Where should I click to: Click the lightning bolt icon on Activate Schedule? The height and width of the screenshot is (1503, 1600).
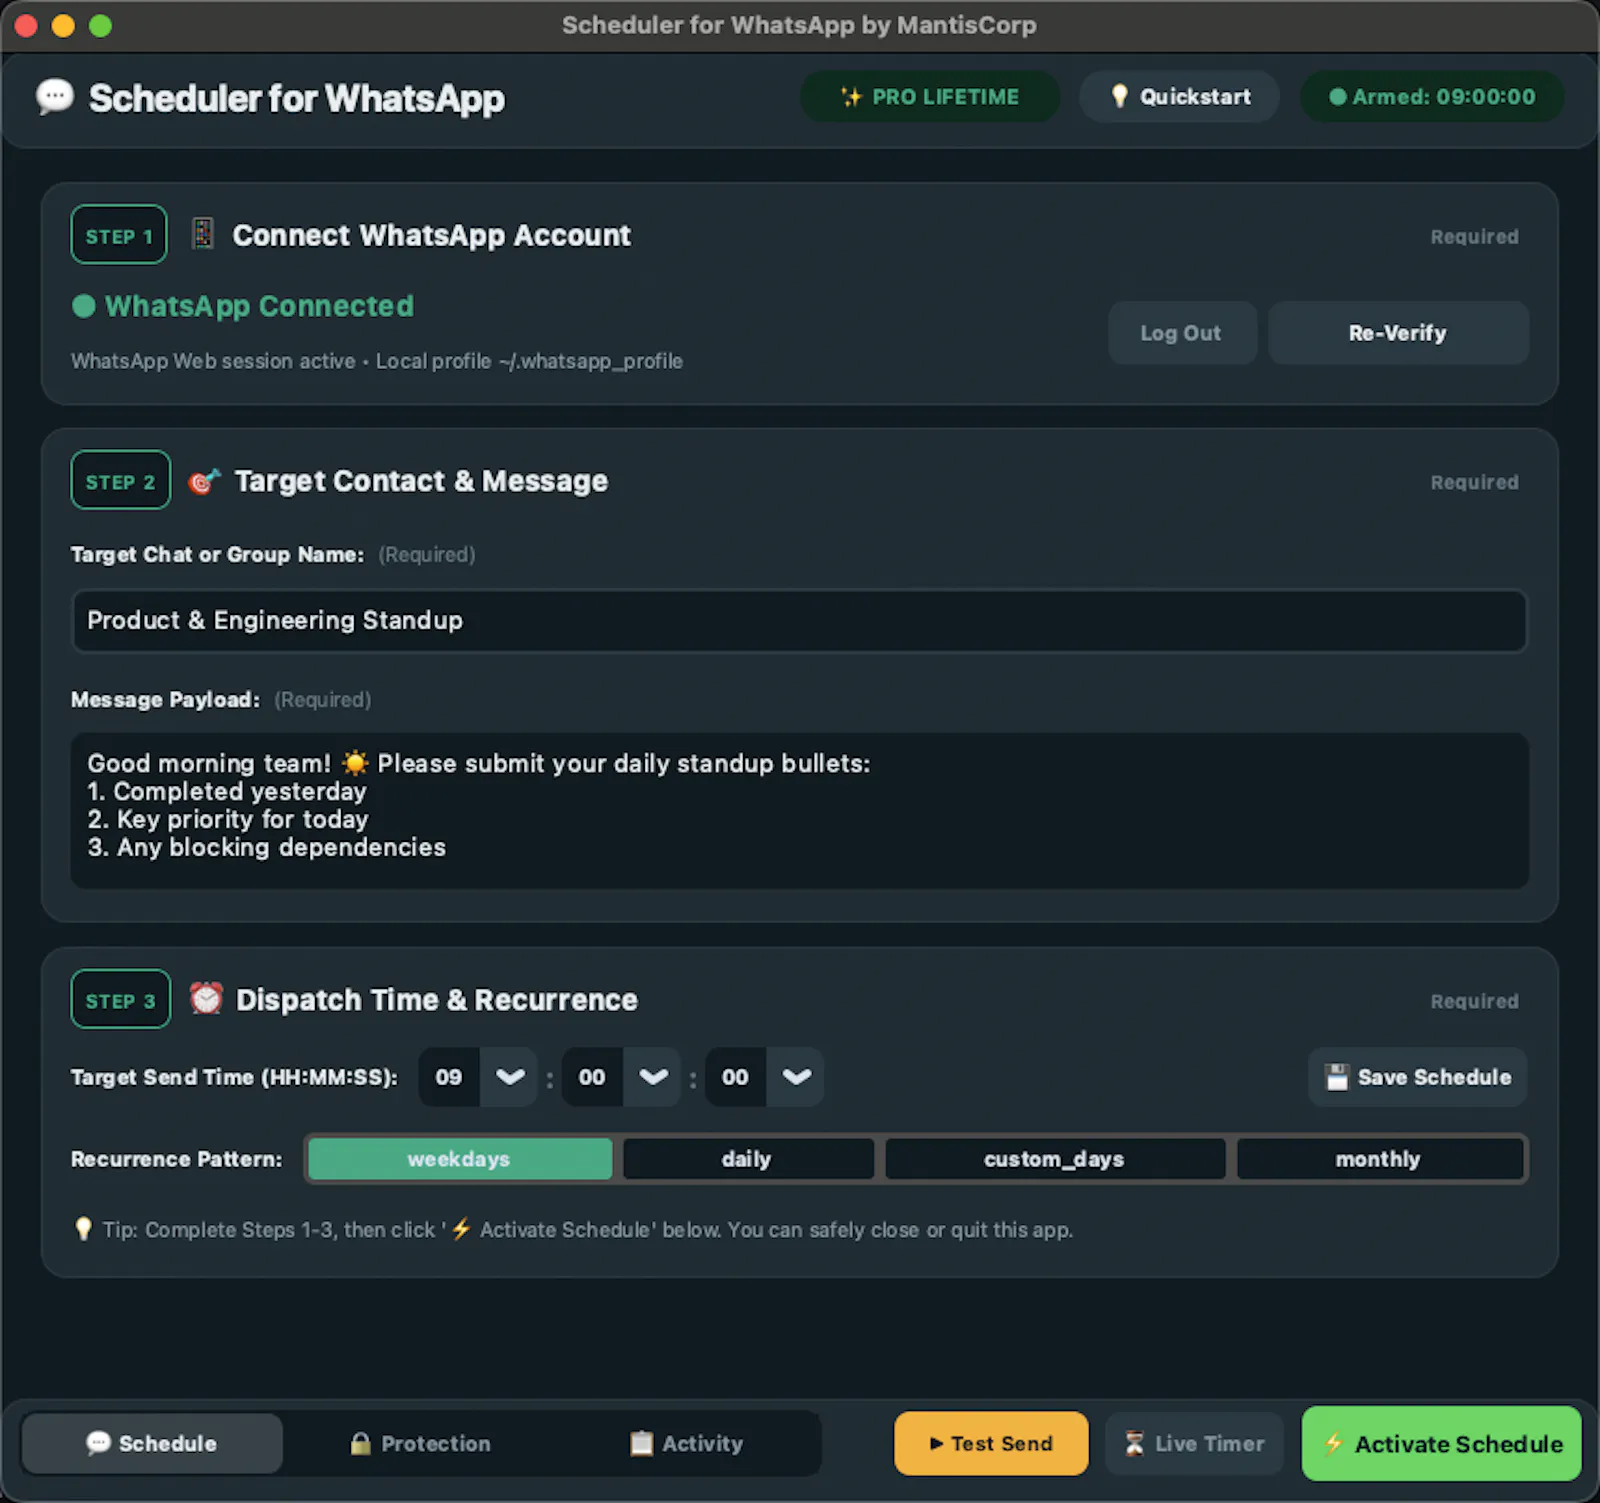pyautogui.click(x=1333, y=1443)
